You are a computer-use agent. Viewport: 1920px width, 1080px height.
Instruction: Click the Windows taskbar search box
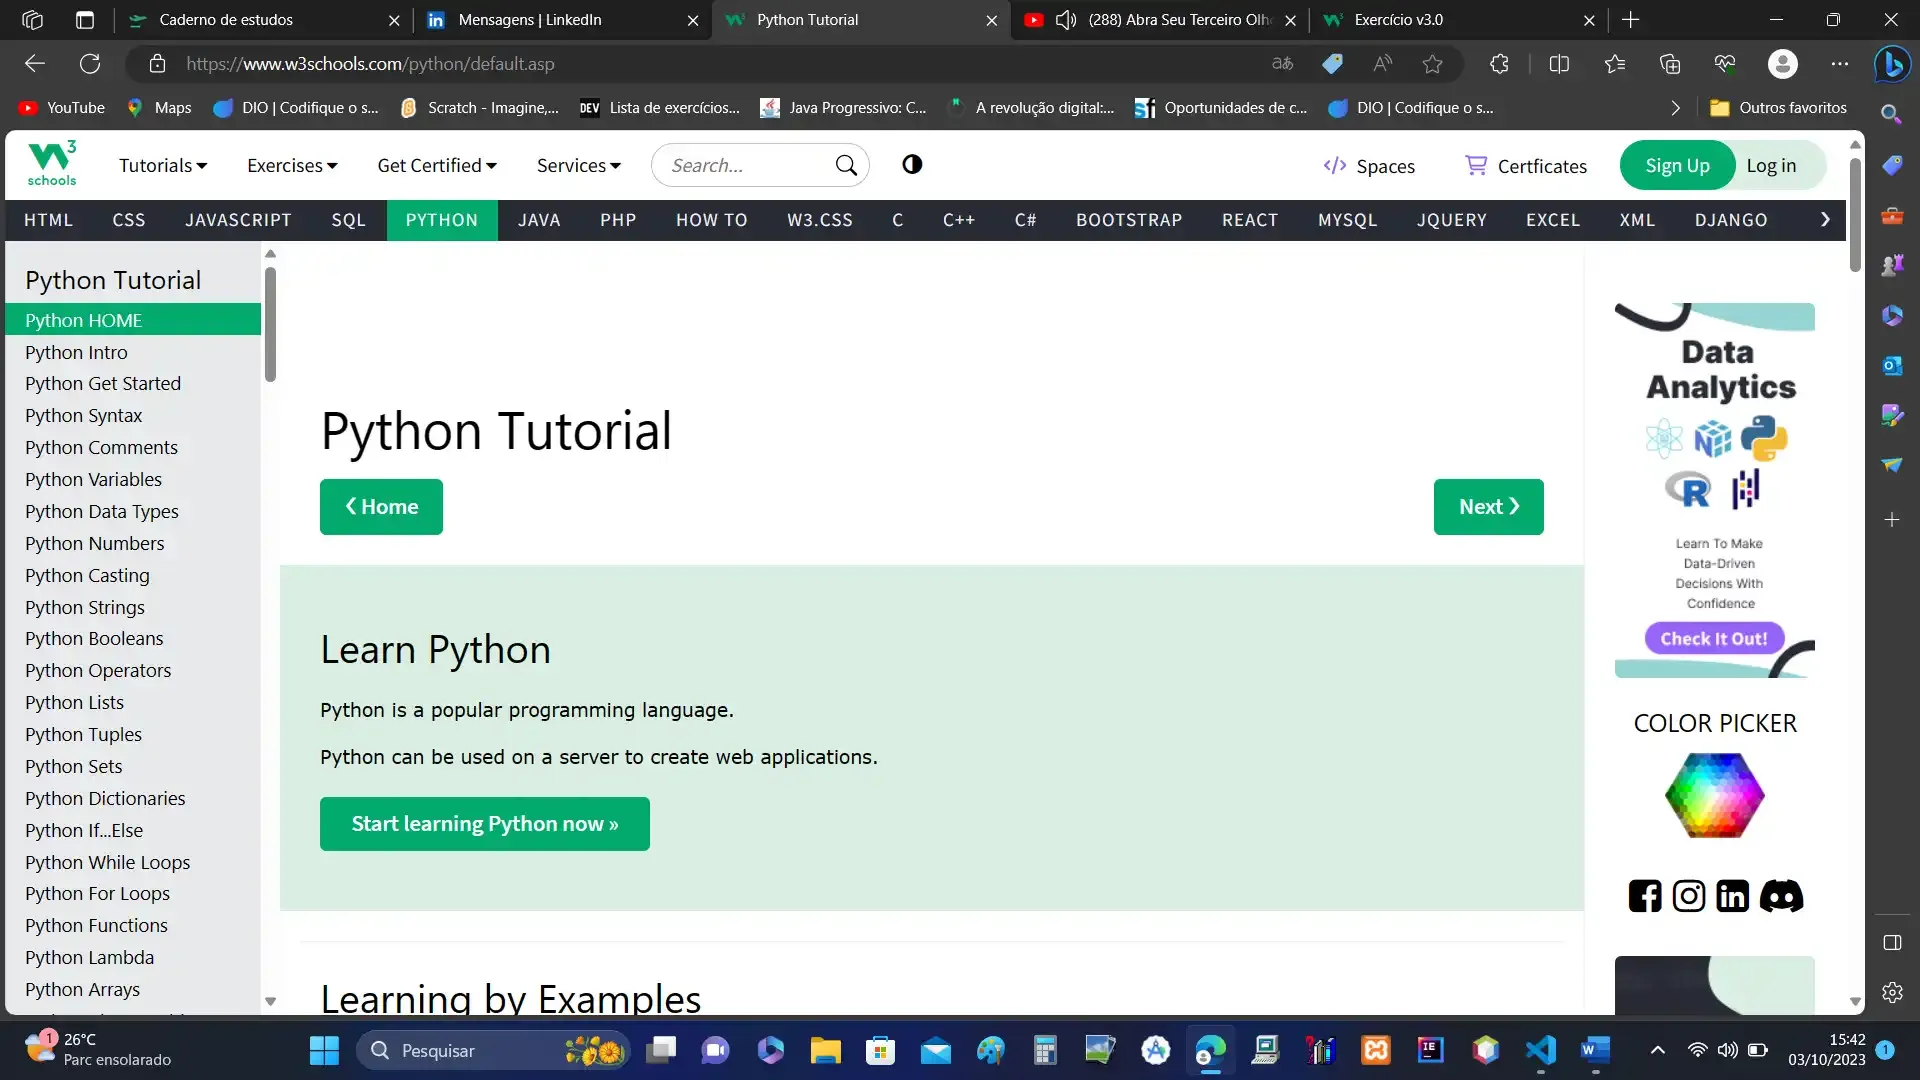(x=492, y=1050)
